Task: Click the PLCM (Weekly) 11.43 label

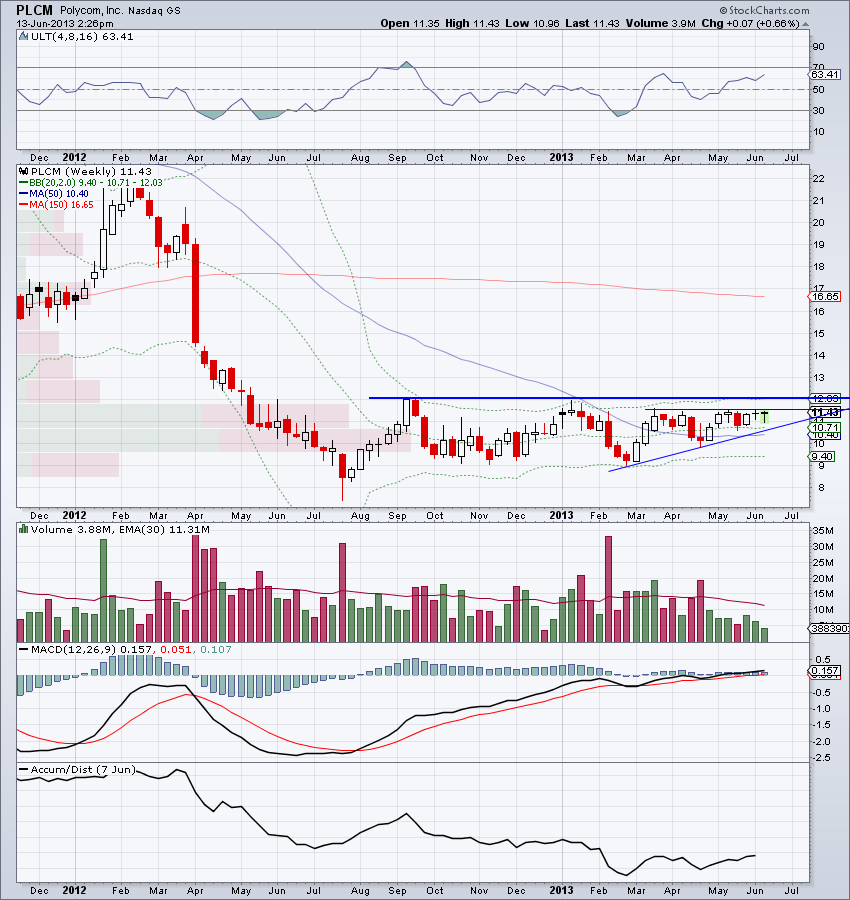Action: 91,171
